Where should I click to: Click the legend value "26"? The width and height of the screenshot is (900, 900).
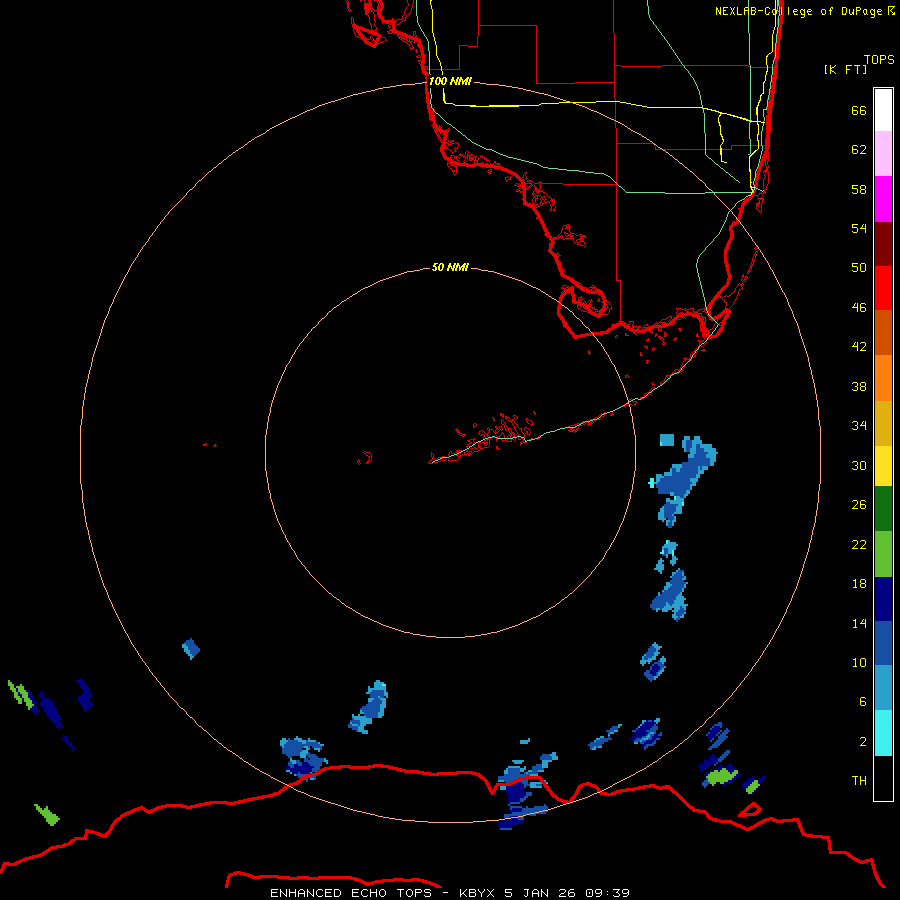tap(859, 505)
